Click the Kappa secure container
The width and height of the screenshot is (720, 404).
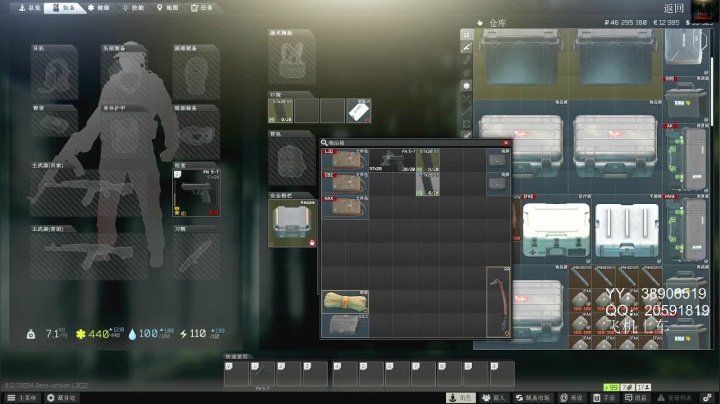(292, 223)
